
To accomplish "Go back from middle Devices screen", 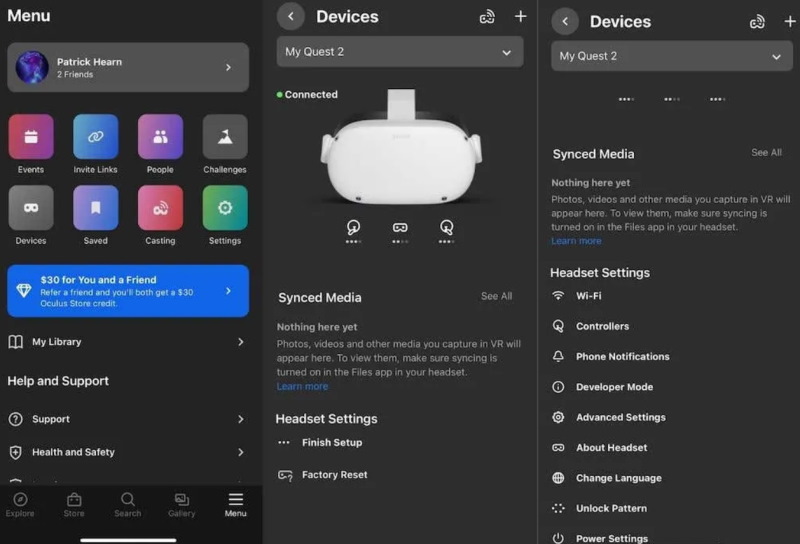I will coord(291,16).
